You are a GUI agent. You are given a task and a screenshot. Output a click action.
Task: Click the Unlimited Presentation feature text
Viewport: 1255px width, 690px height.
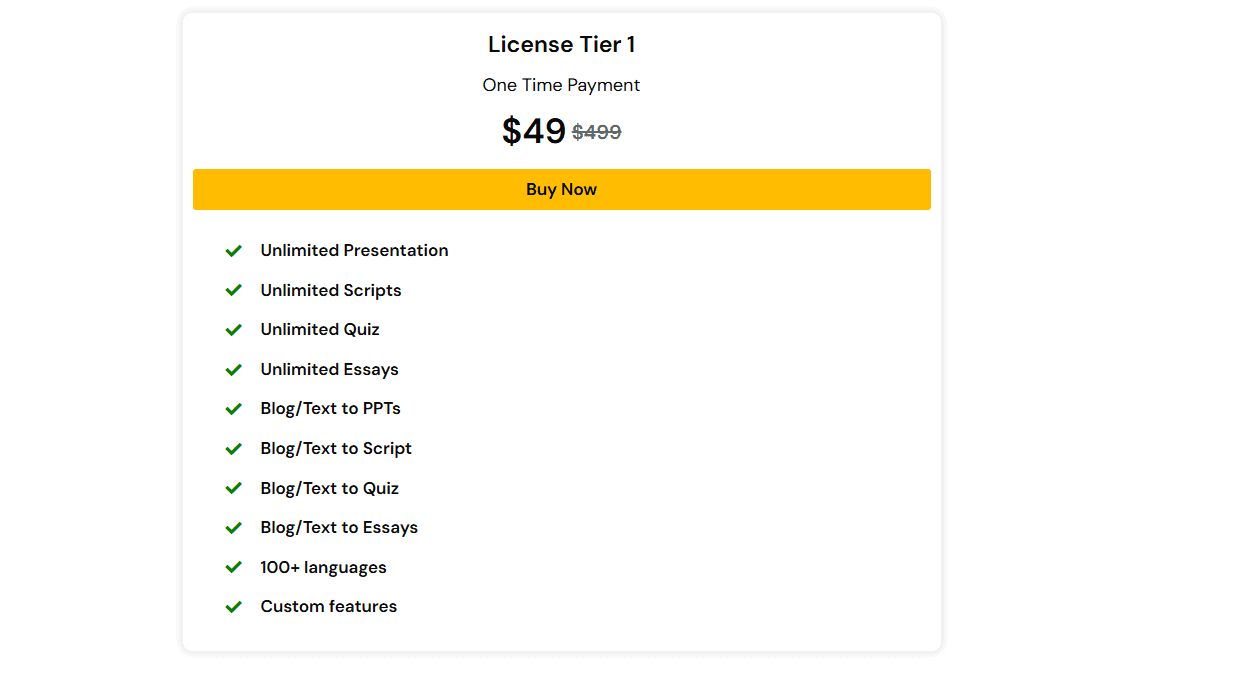(x=354, y=251)
